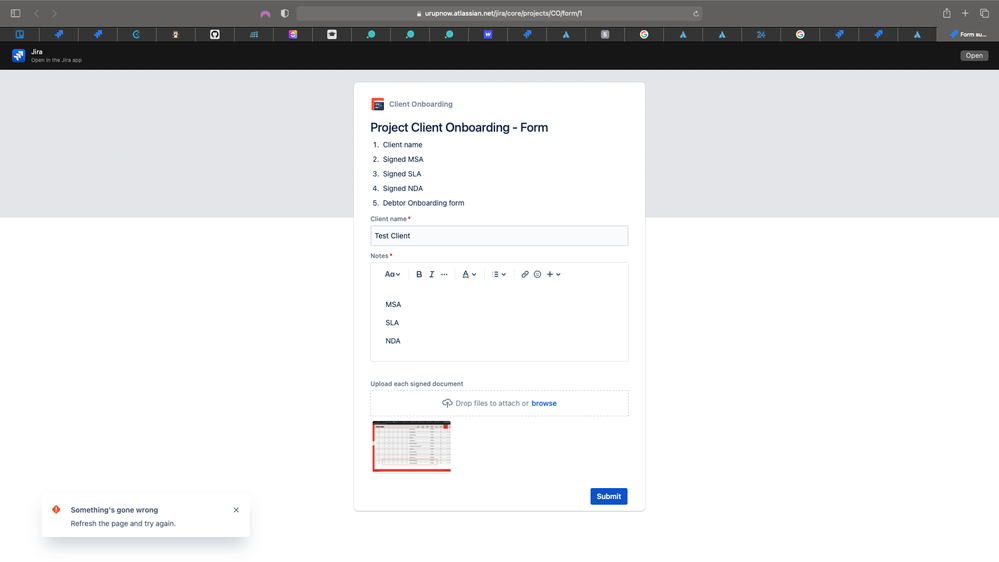999x562 pixels.
Task: Open the insert plus dropdown
Action: (x=554, y=275)
